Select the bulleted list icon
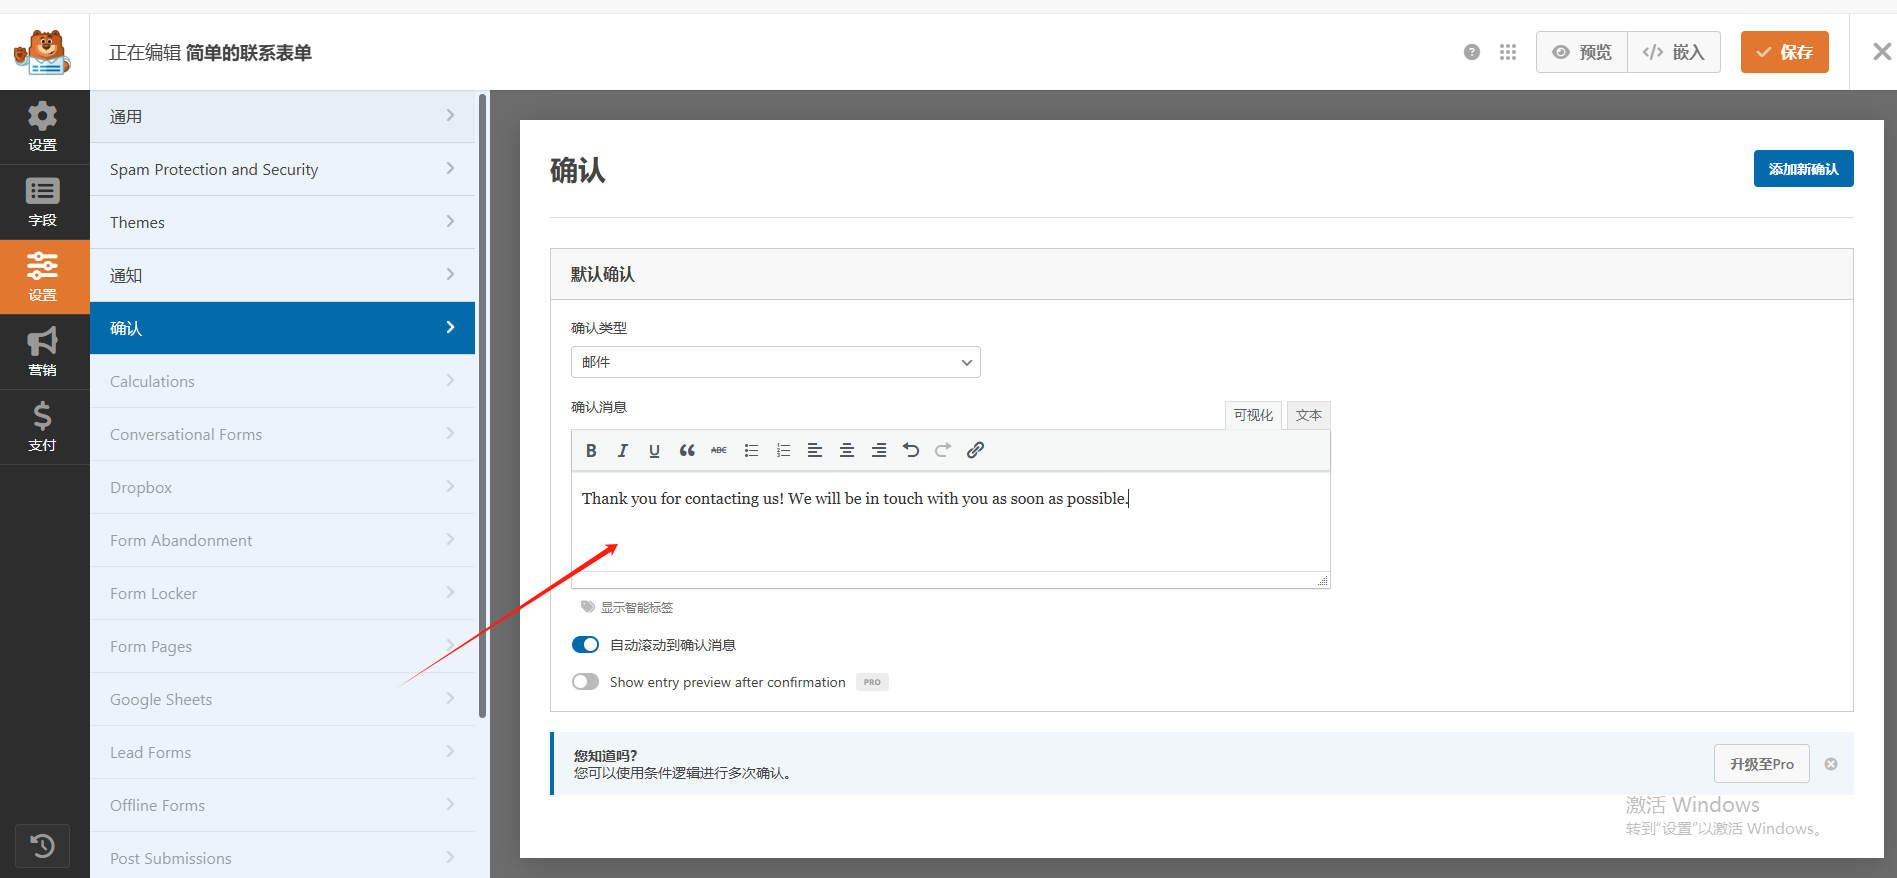Image resolution: width=1897 pixels, height=878 pixels. pos(751,451)
